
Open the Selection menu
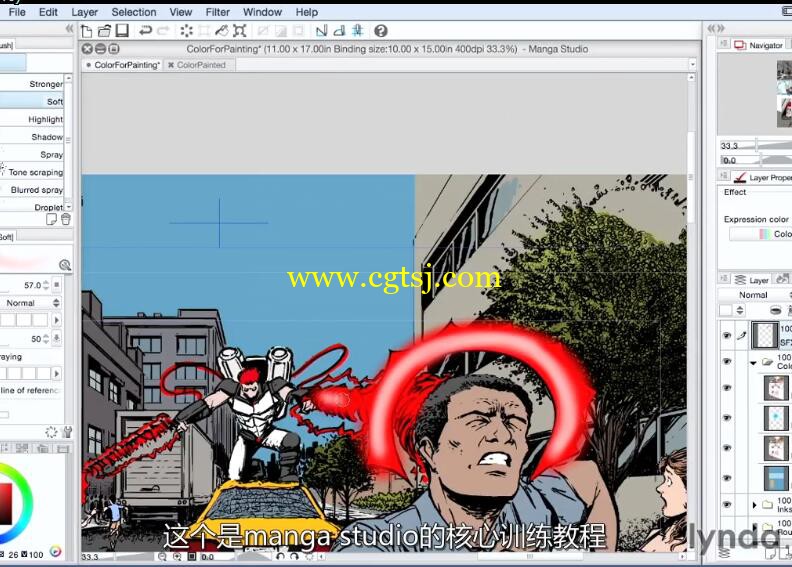point(134,12)
